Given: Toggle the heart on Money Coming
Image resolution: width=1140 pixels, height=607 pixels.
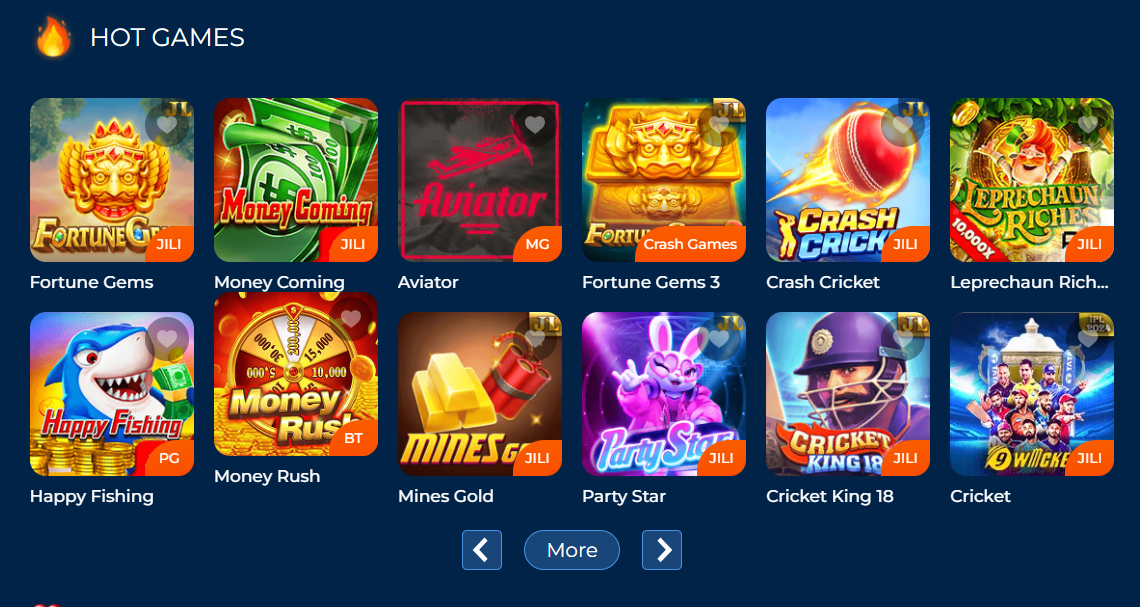Looking at the screenshot, I should pyautogui.click(x=351, y=125).
